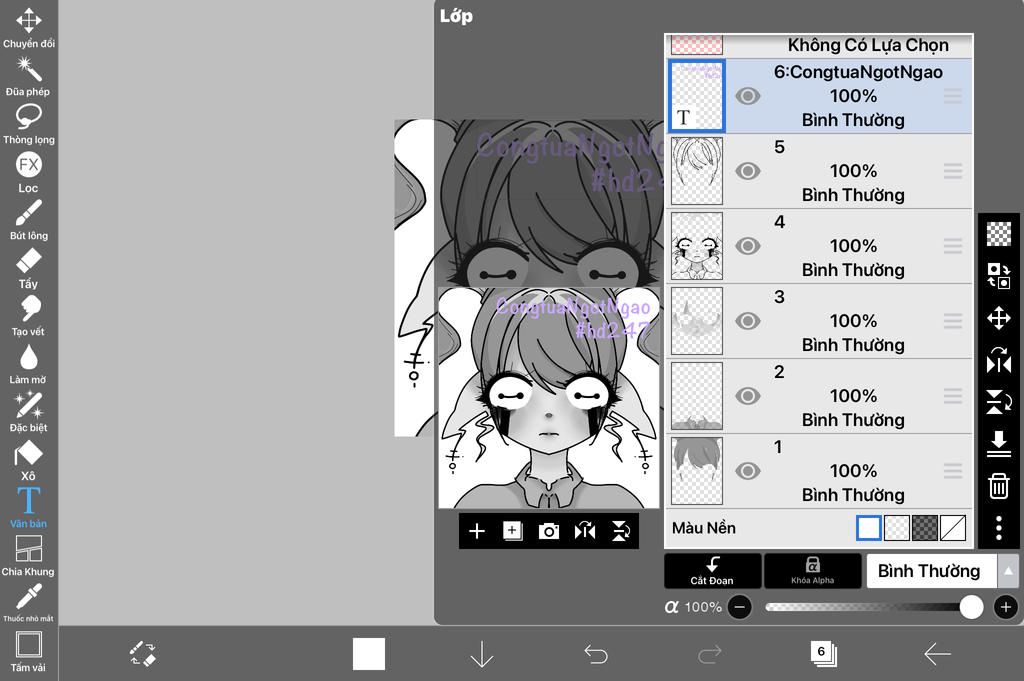Select the Chia Khung frame divider tool

29,556
